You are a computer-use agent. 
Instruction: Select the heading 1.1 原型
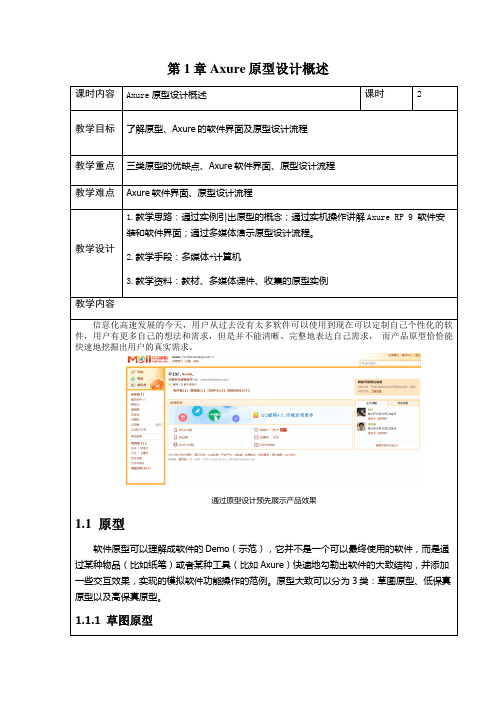(x=100, y=524)
